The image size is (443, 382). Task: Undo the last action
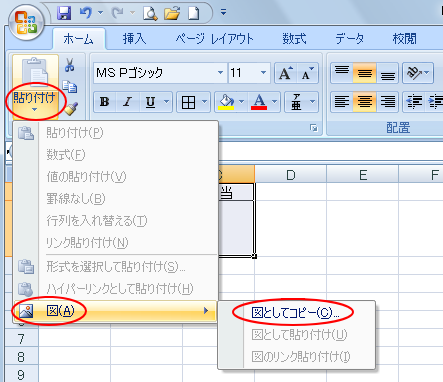(86, 13)
